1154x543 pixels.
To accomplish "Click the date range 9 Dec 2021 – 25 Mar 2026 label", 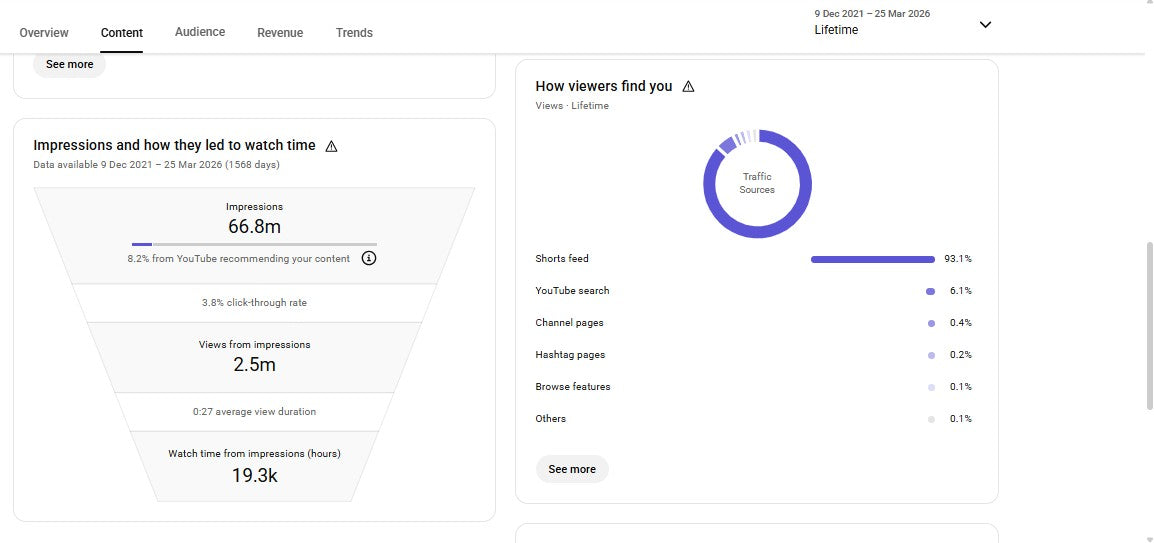I will [872, 13].
